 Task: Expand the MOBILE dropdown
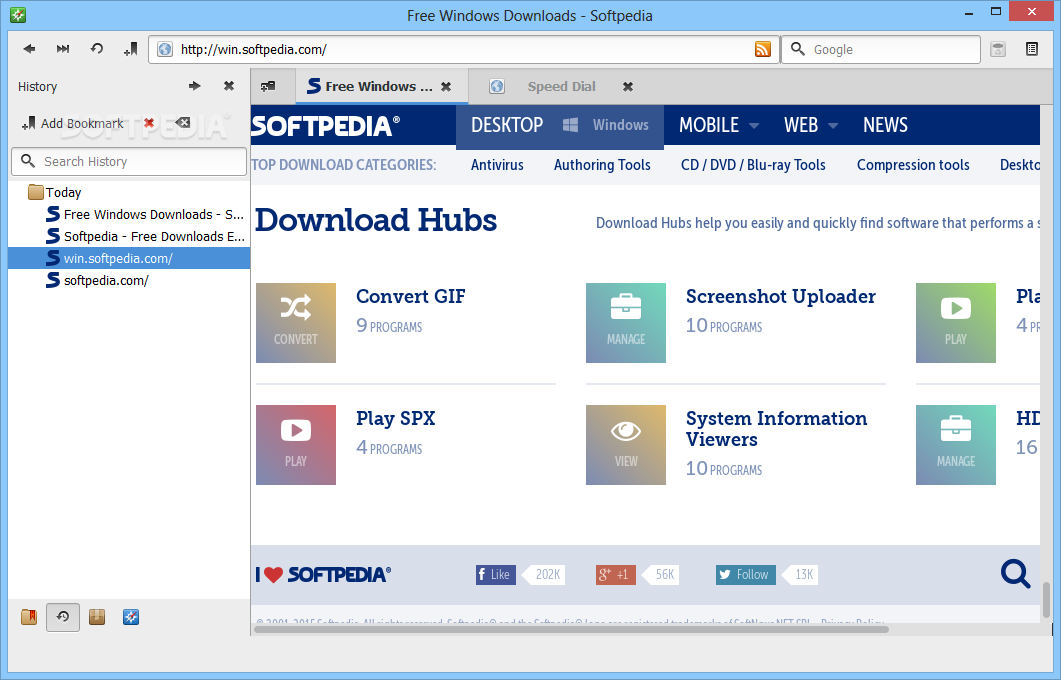click(719, 125)
